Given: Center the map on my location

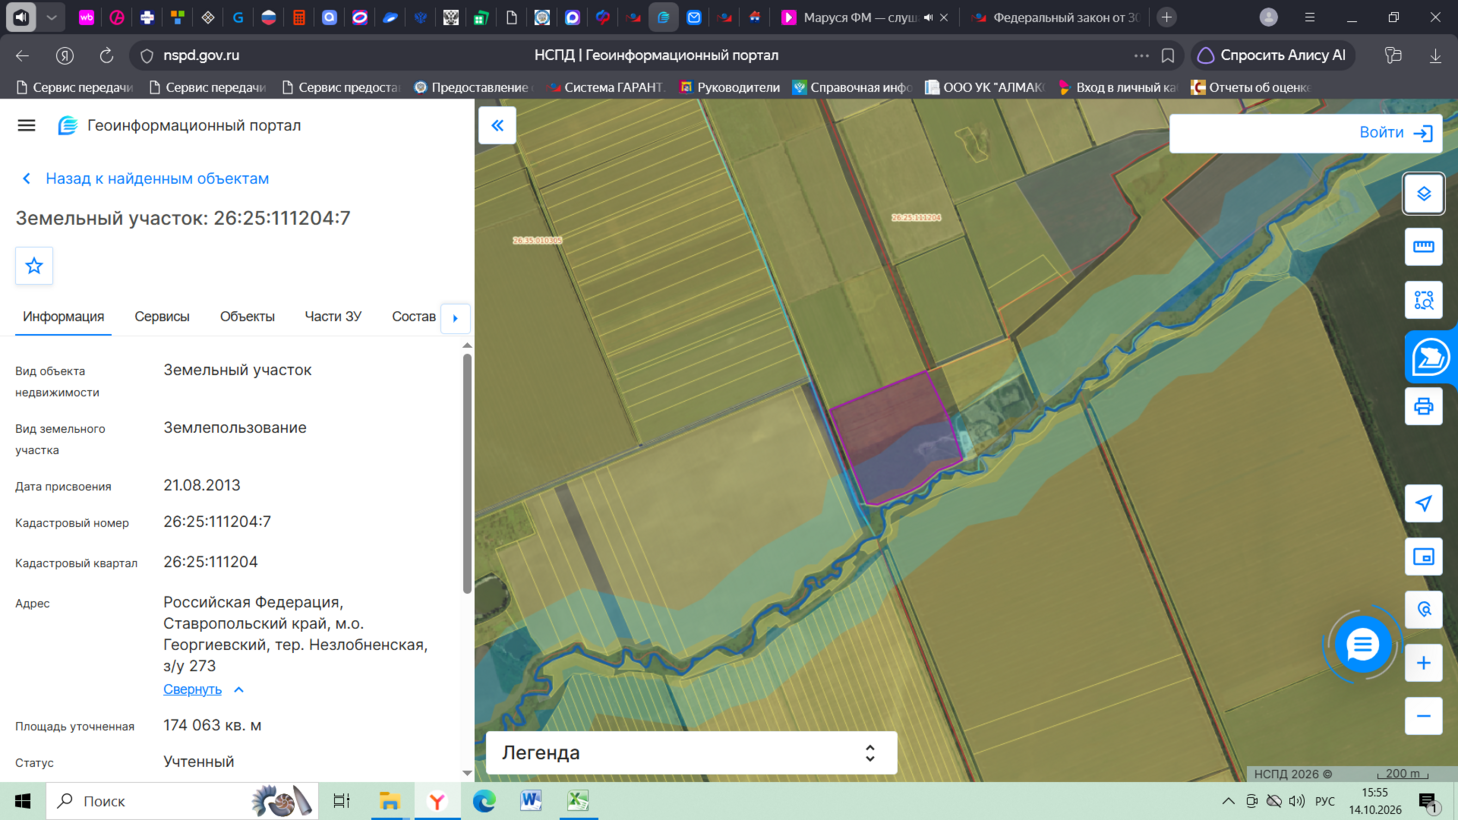Looking at the screenshot, I should click(x=1423, y=503).
